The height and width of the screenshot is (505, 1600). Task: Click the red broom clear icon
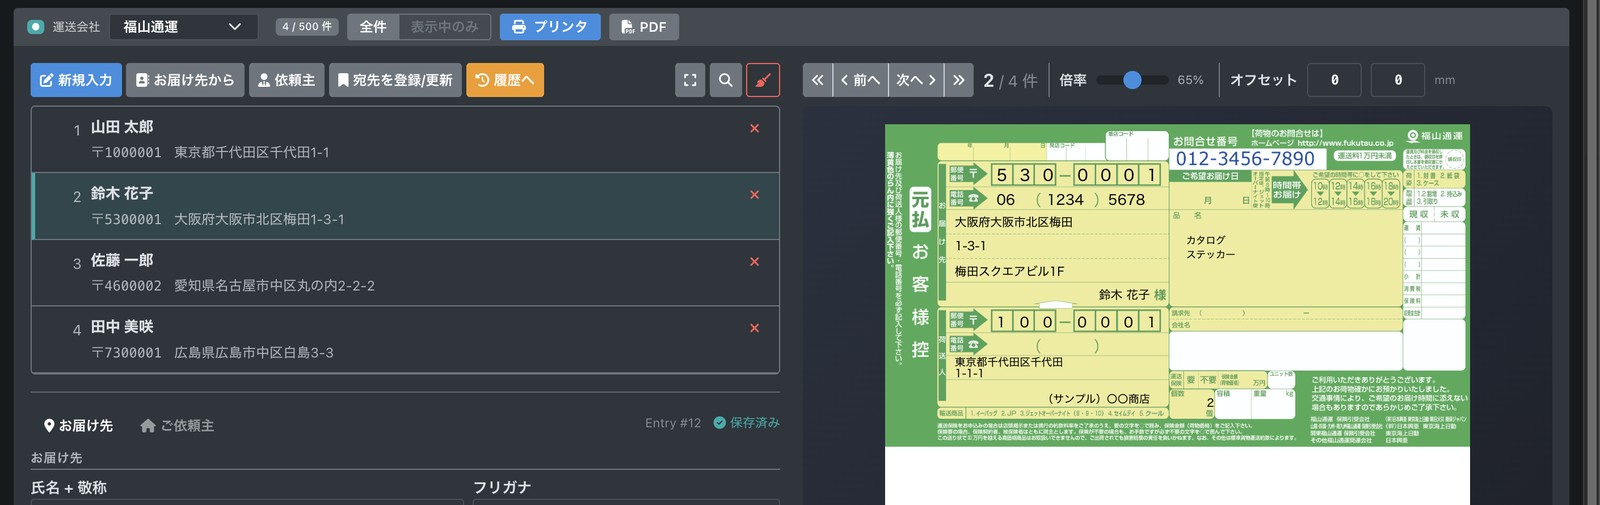pyautogui.click(x=763, y=80)
